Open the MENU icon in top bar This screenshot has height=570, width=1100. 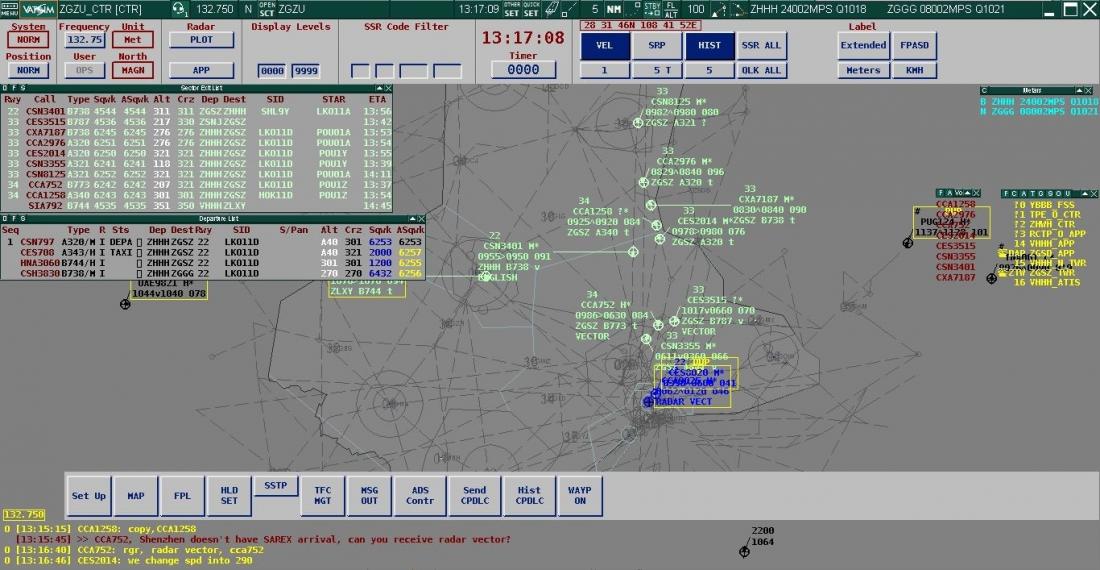coord(9,9)
